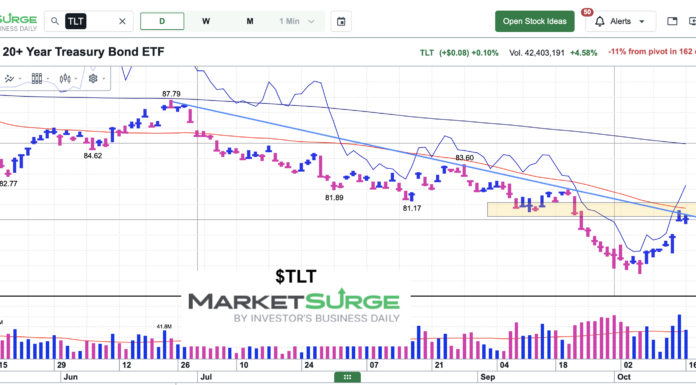
Task: Click the 87.79 high price label
Action: (x=171, y=94)
